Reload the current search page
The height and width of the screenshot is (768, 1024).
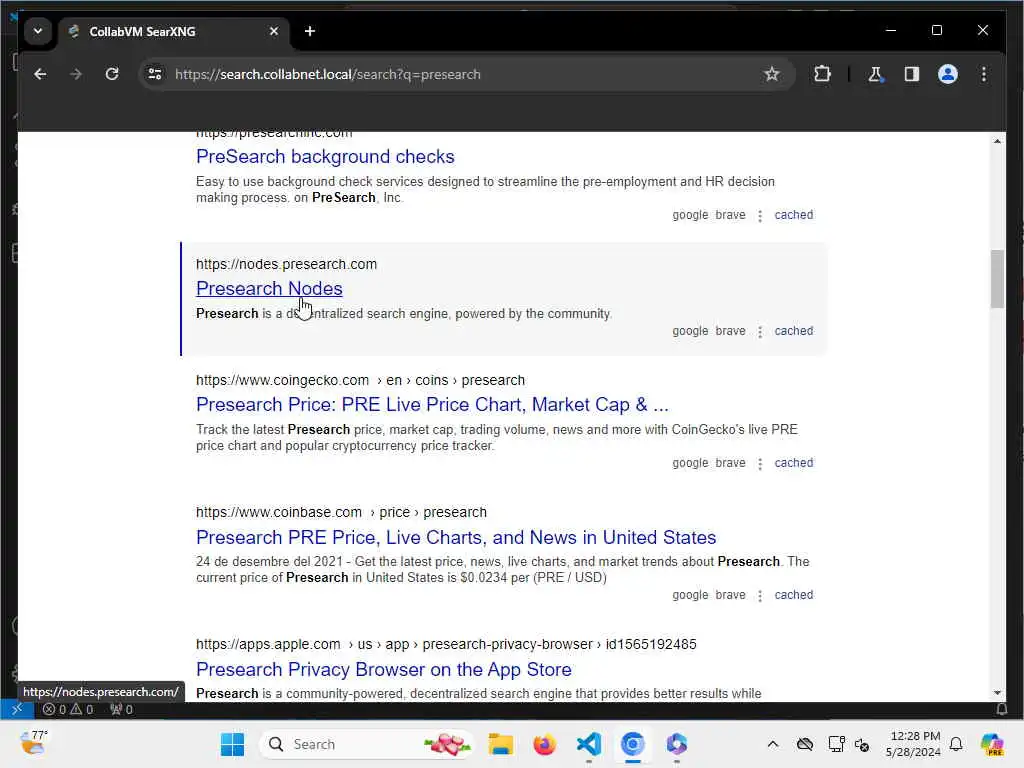(112, 74)
